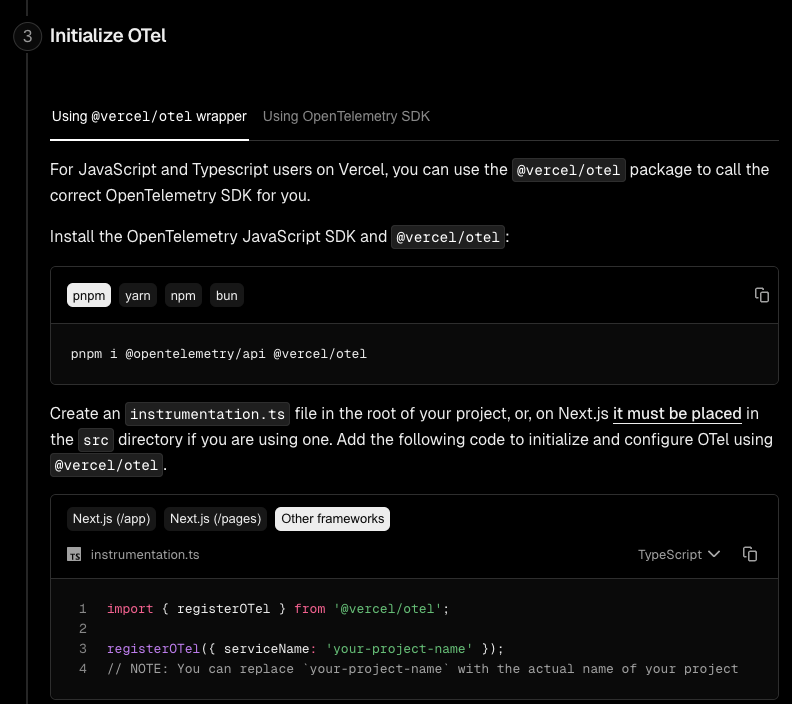The width and height of the screenshot is (792, 704).
Task: Switch to yarn package manager
Action: click(x=138, y=295)
